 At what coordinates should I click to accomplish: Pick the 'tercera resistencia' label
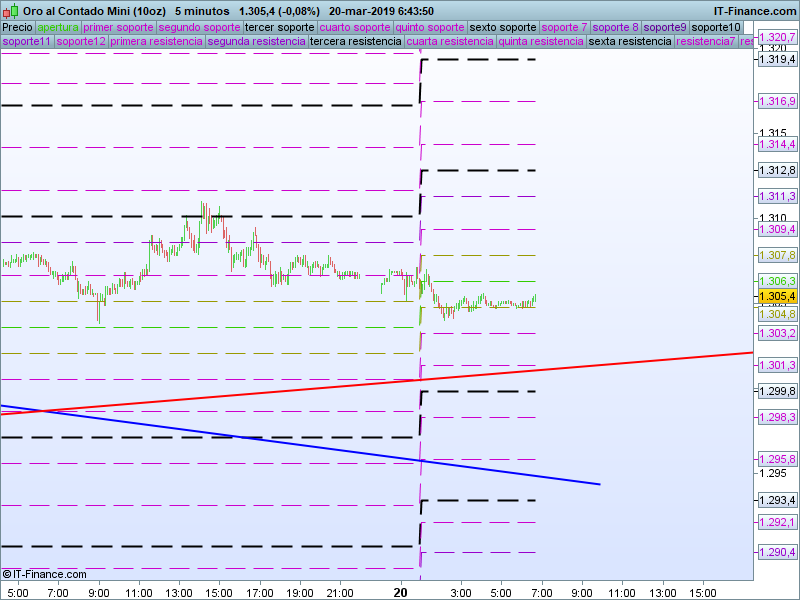coord(356,42)
